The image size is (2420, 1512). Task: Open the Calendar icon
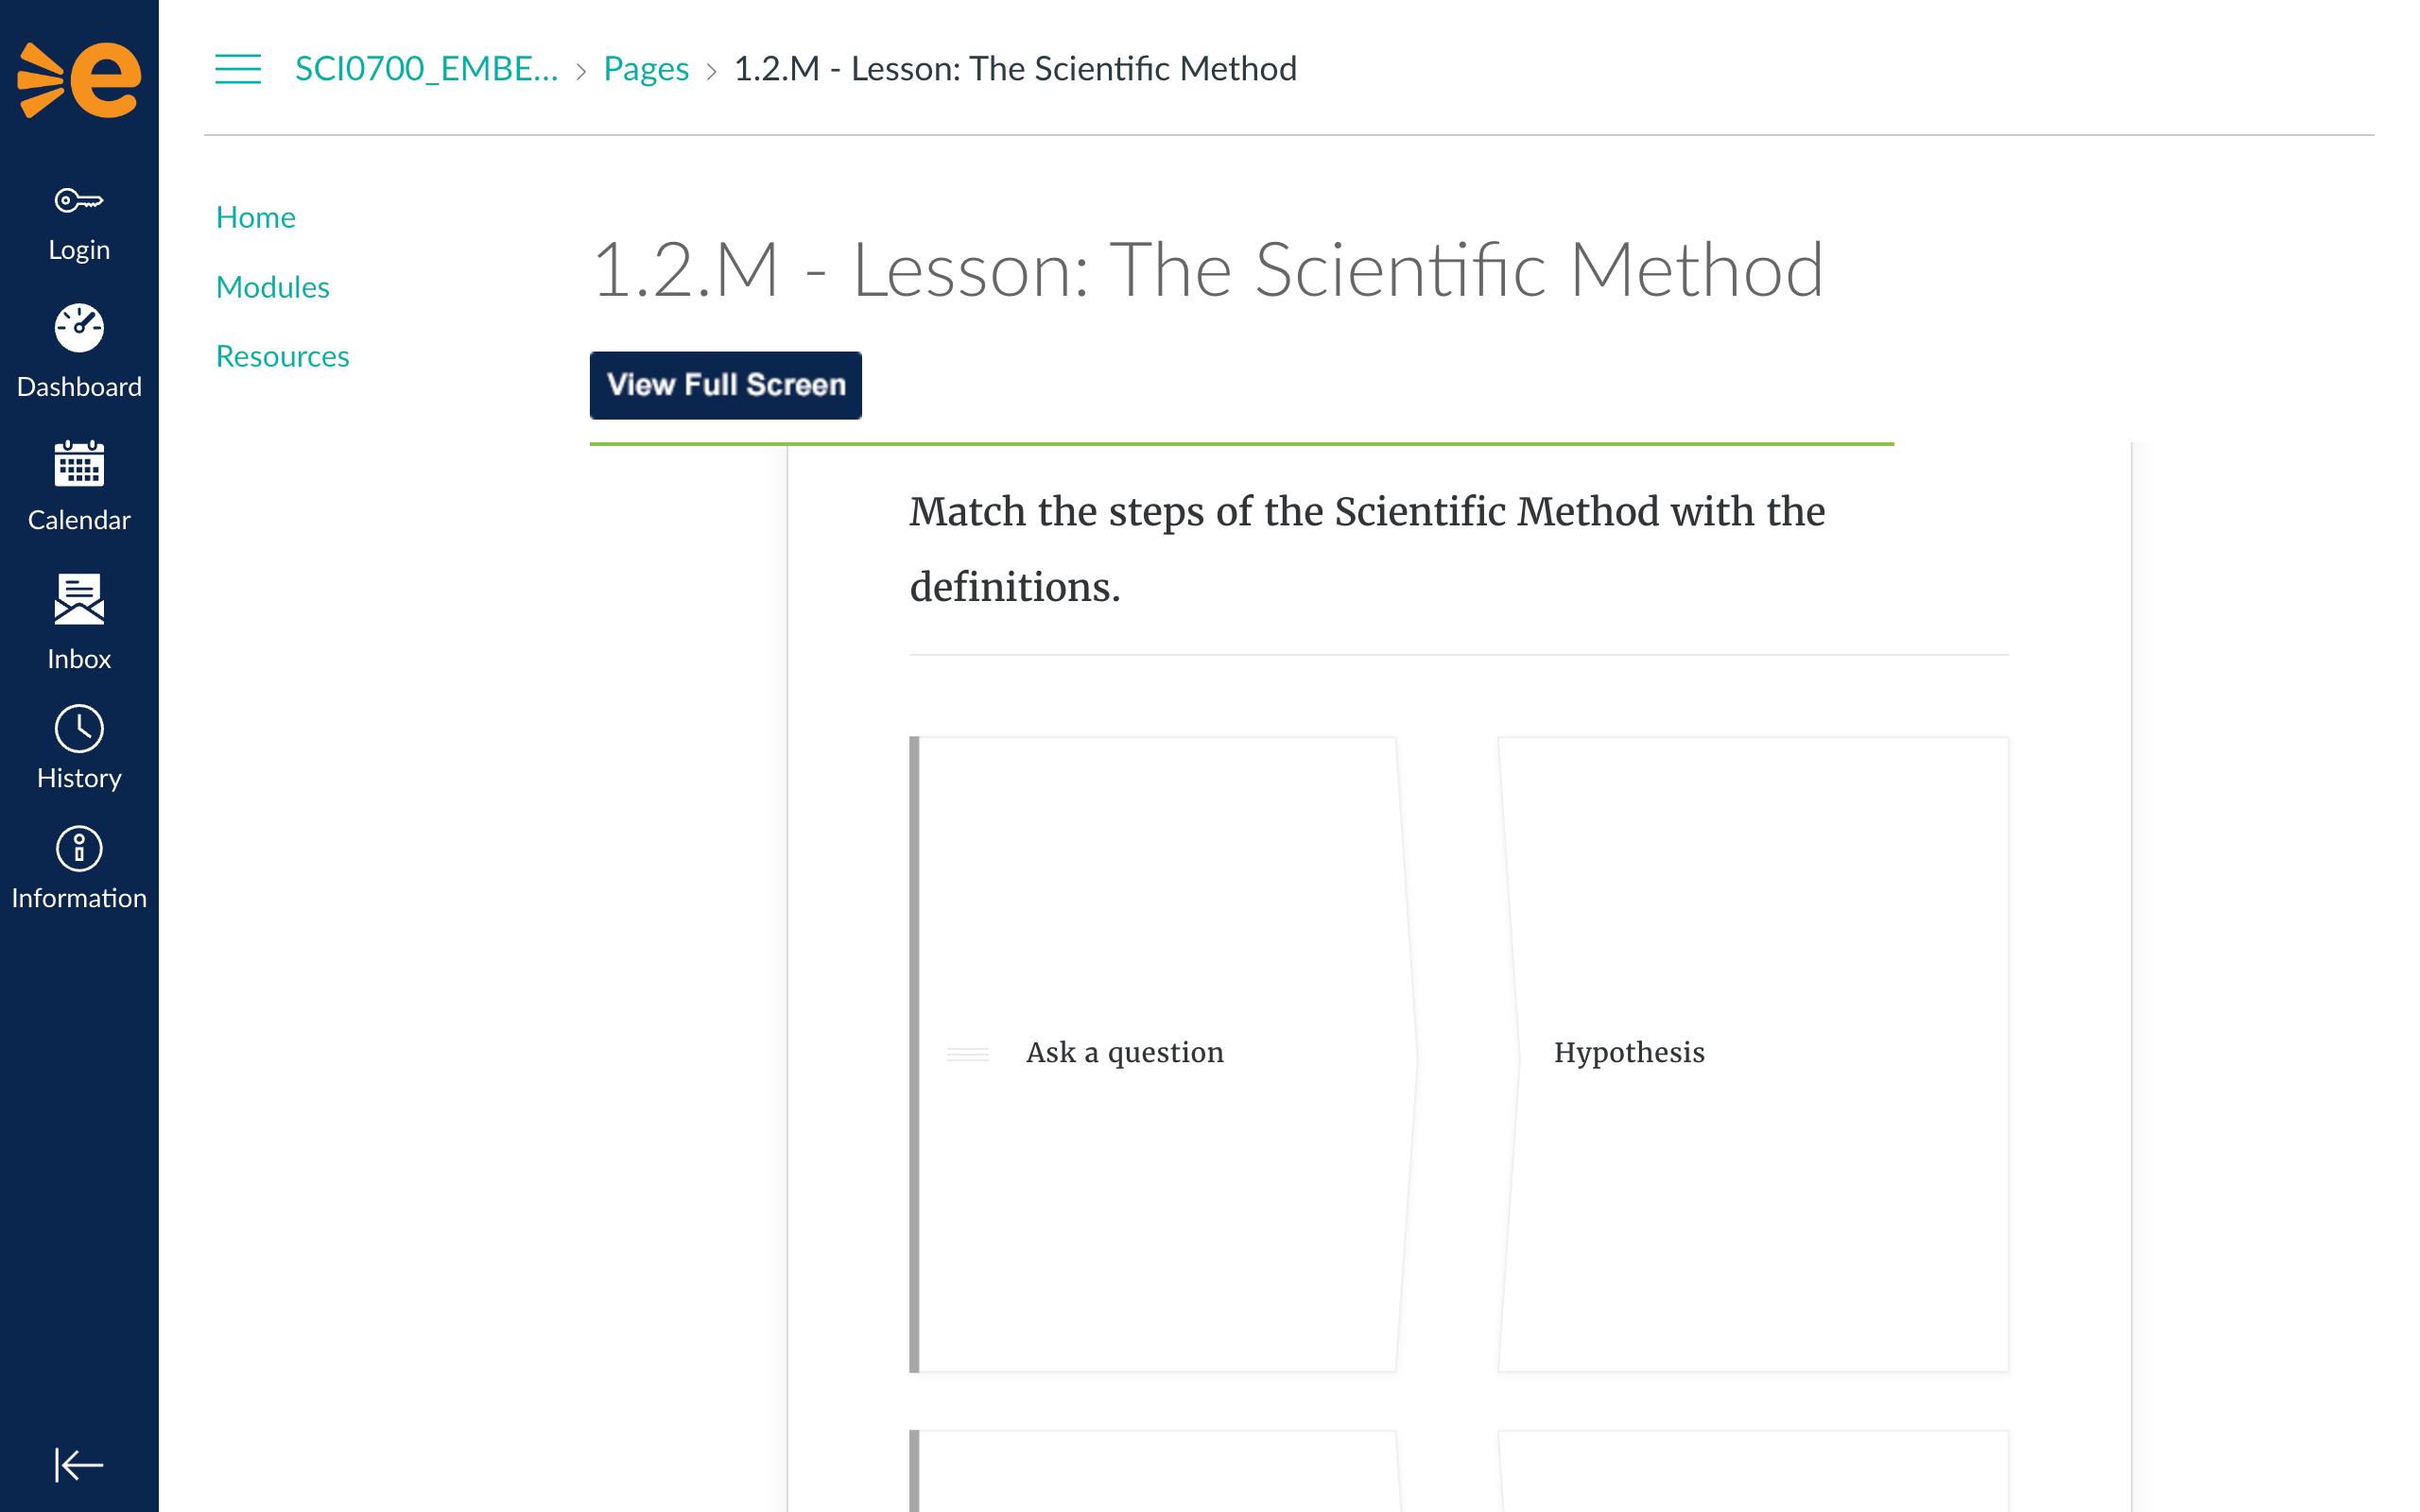(79, 464)
